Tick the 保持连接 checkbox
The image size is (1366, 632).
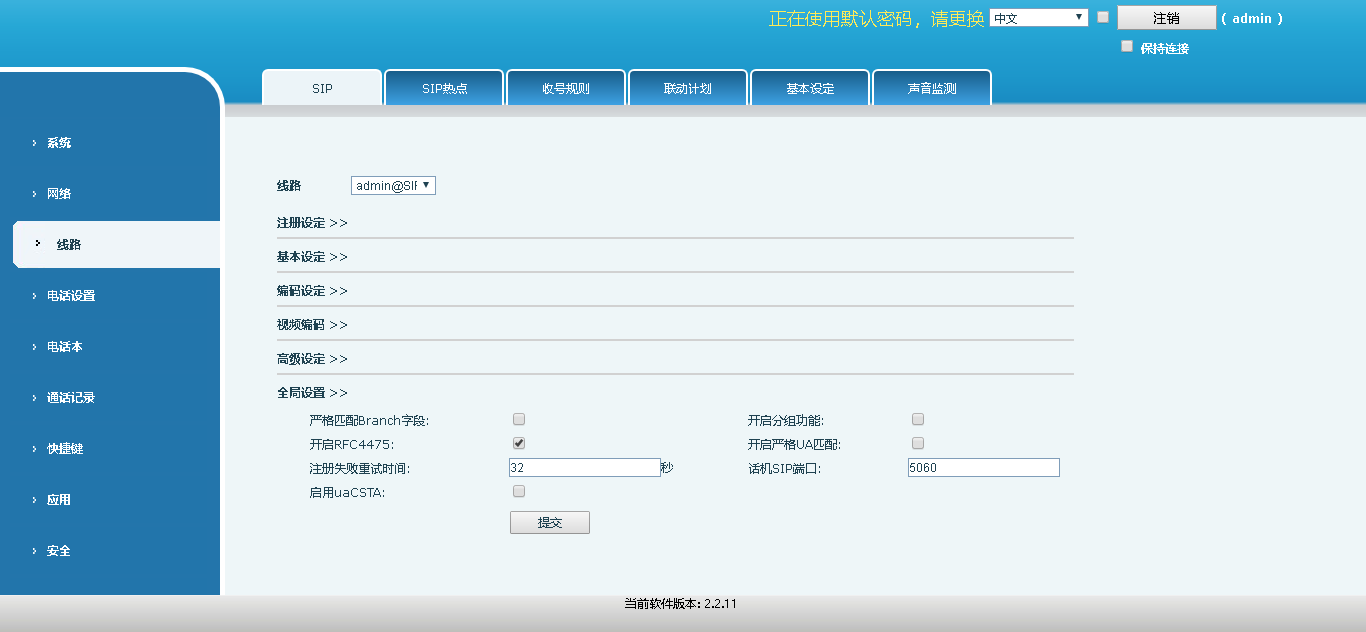[x=1127, y=46]
